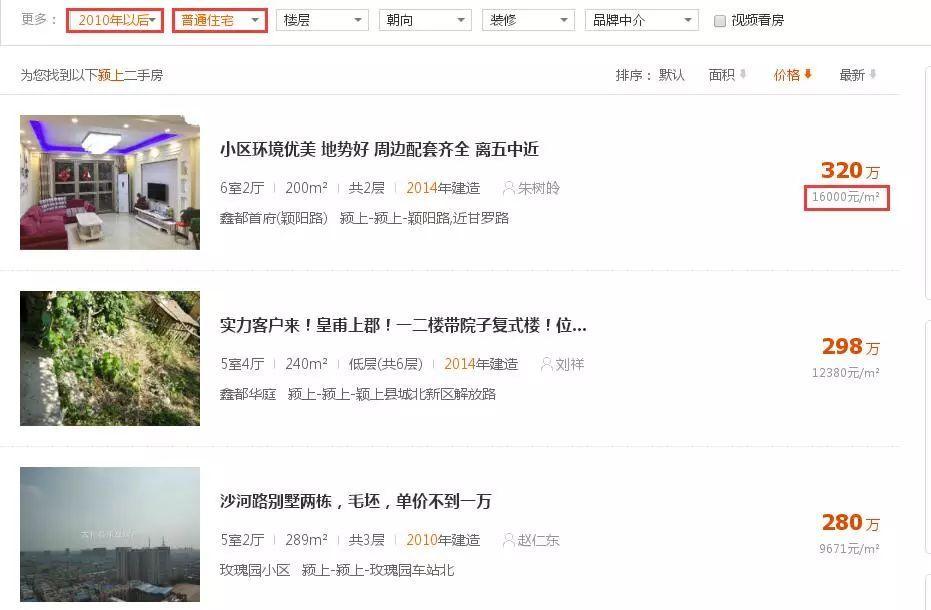Click the 240m² area text

coord(306,364)
